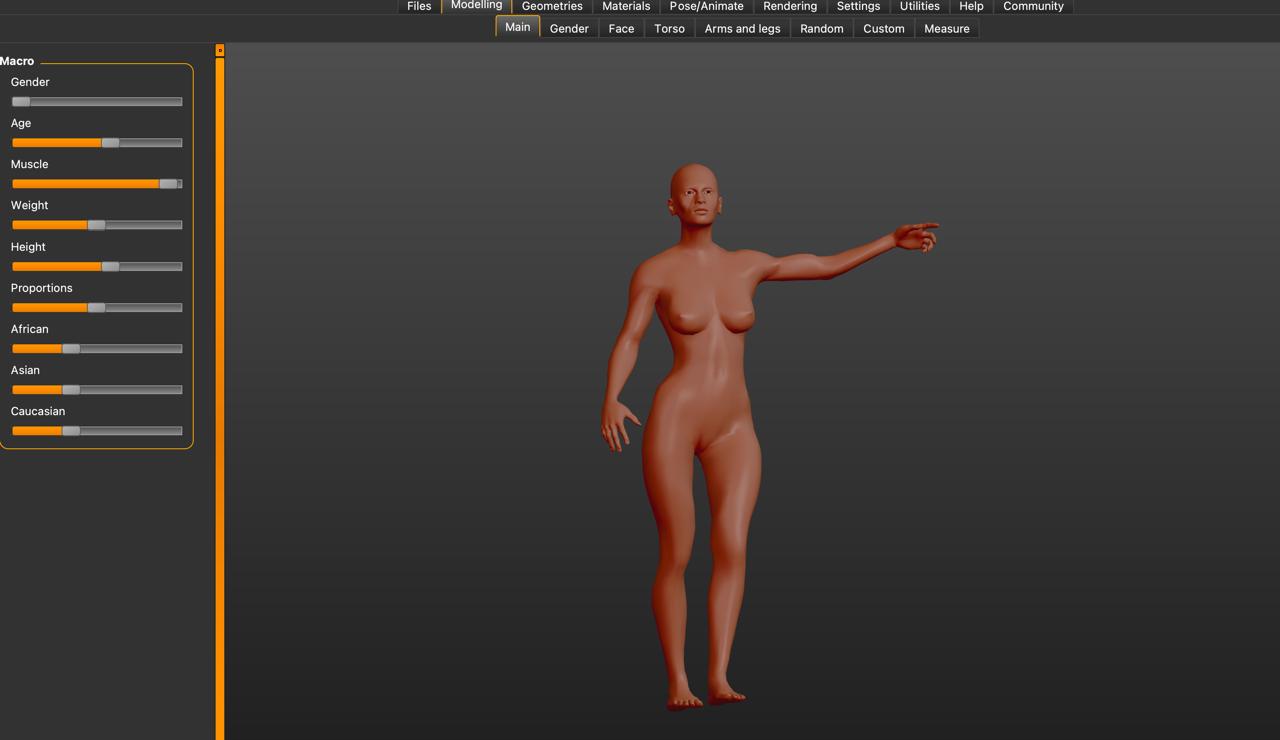Open the Arms and legs sub-tab
Image resolution: width=1280 pixels, height=740 pixels.
pyautogui.click(x=742, y=29)
